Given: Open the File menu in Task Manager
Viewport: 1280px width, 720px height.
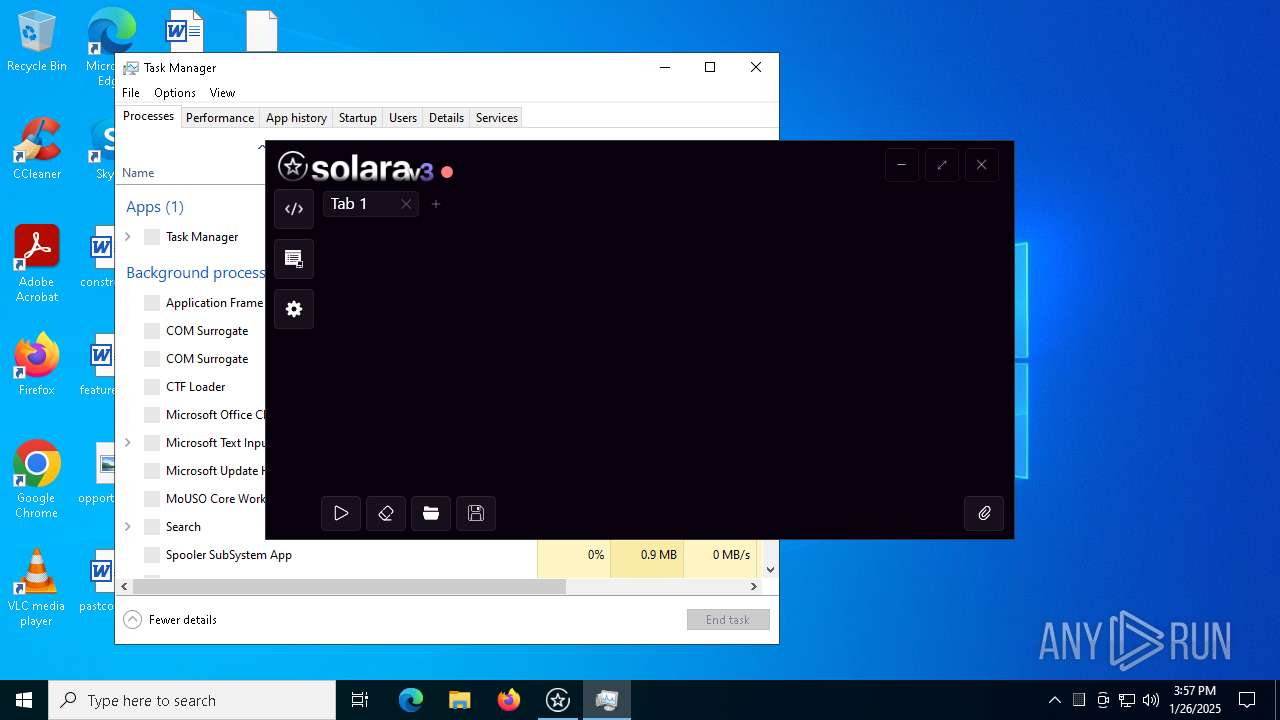Looking at the screenshot, I should pos(131,92).
